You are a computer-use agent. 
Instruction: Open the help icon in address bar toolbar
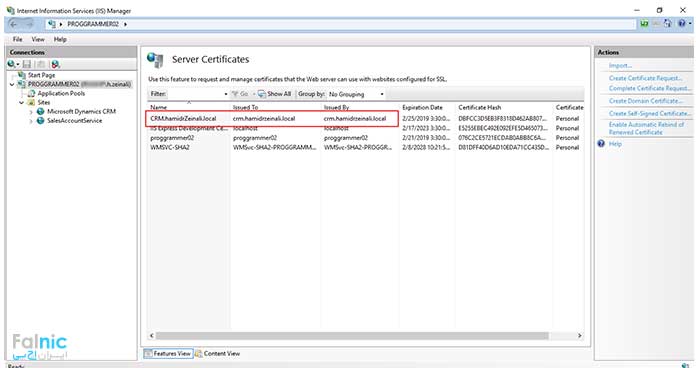[x=681, y=24]
